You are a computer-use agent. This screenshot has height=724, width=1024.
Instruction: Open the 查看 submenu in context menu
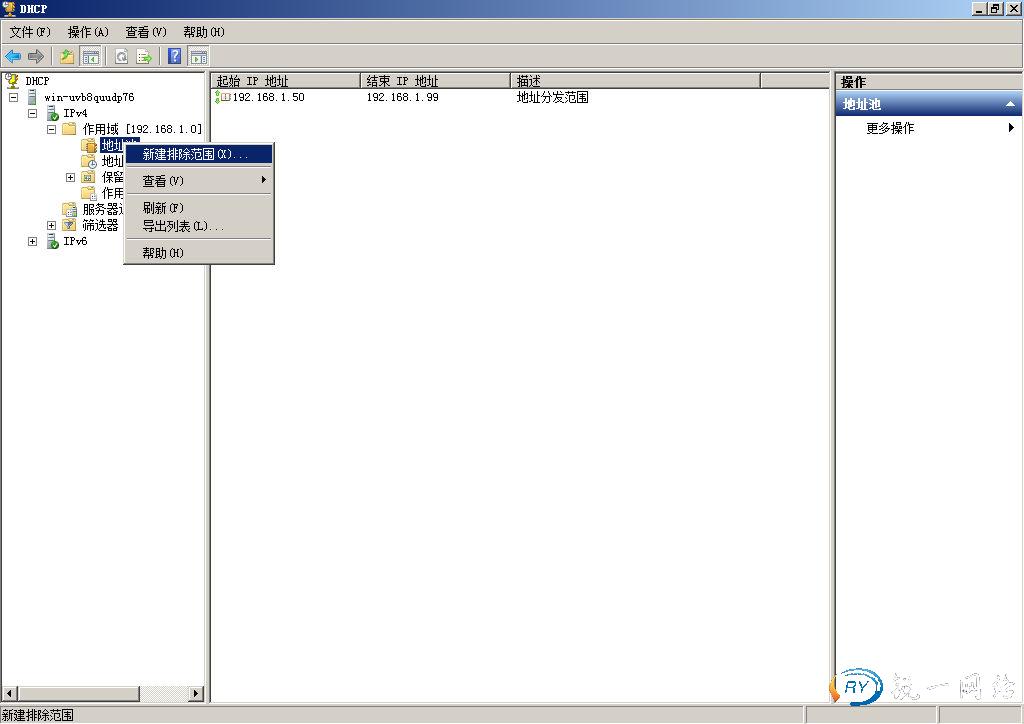point(163,181)
